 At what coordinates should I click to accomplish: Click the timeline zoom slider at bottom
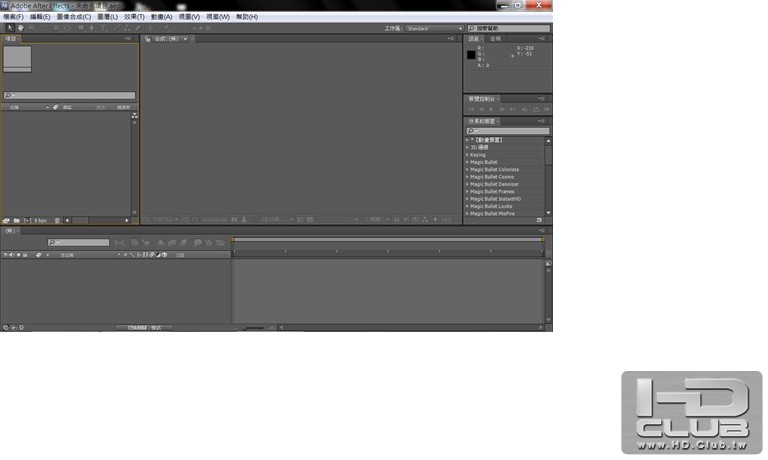(x=253, y=328)
